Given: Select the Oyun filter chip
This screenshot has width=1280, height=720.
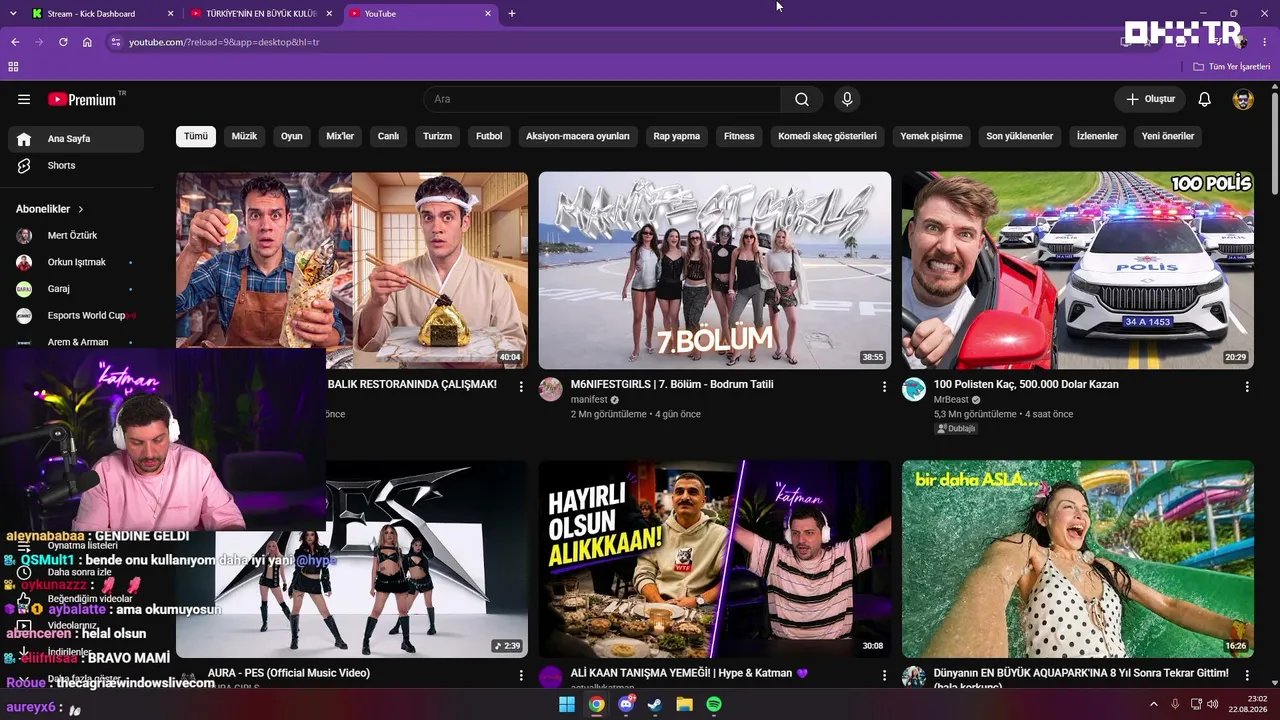Looking at the screenshot, I should (292, 136).
